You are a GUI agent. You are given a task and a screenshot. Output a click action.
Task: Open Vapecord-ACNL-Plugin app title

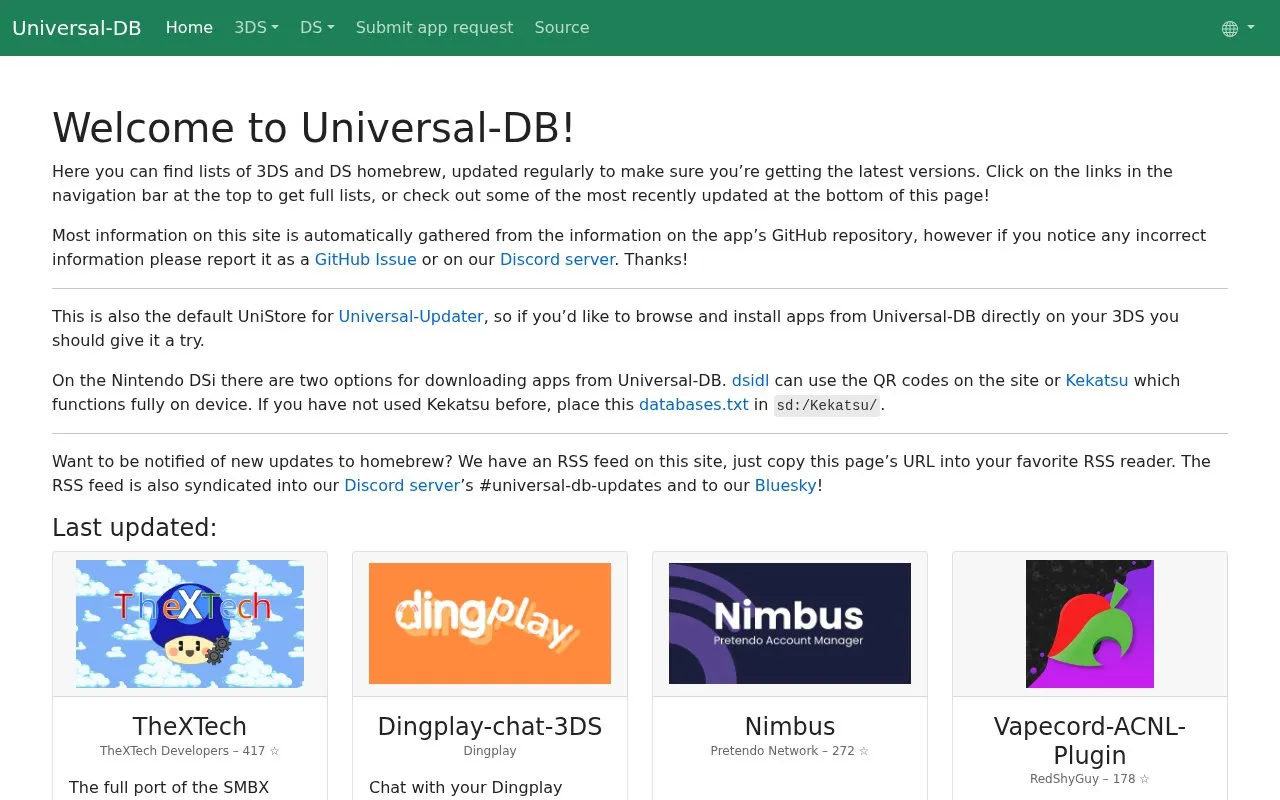(1090, 741)
